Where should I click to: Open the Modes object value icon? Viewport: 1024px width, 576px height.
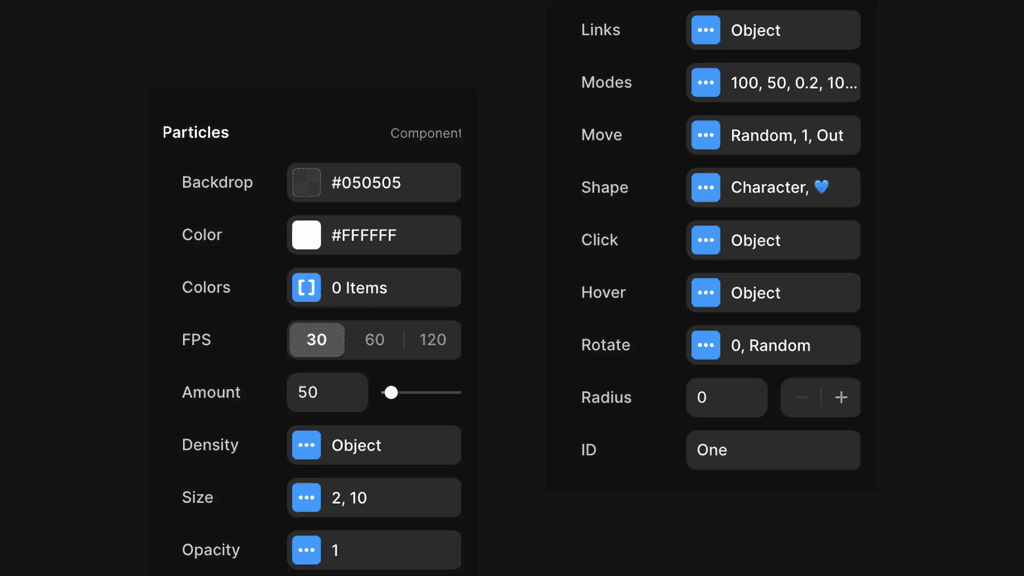tap(705, 82)
